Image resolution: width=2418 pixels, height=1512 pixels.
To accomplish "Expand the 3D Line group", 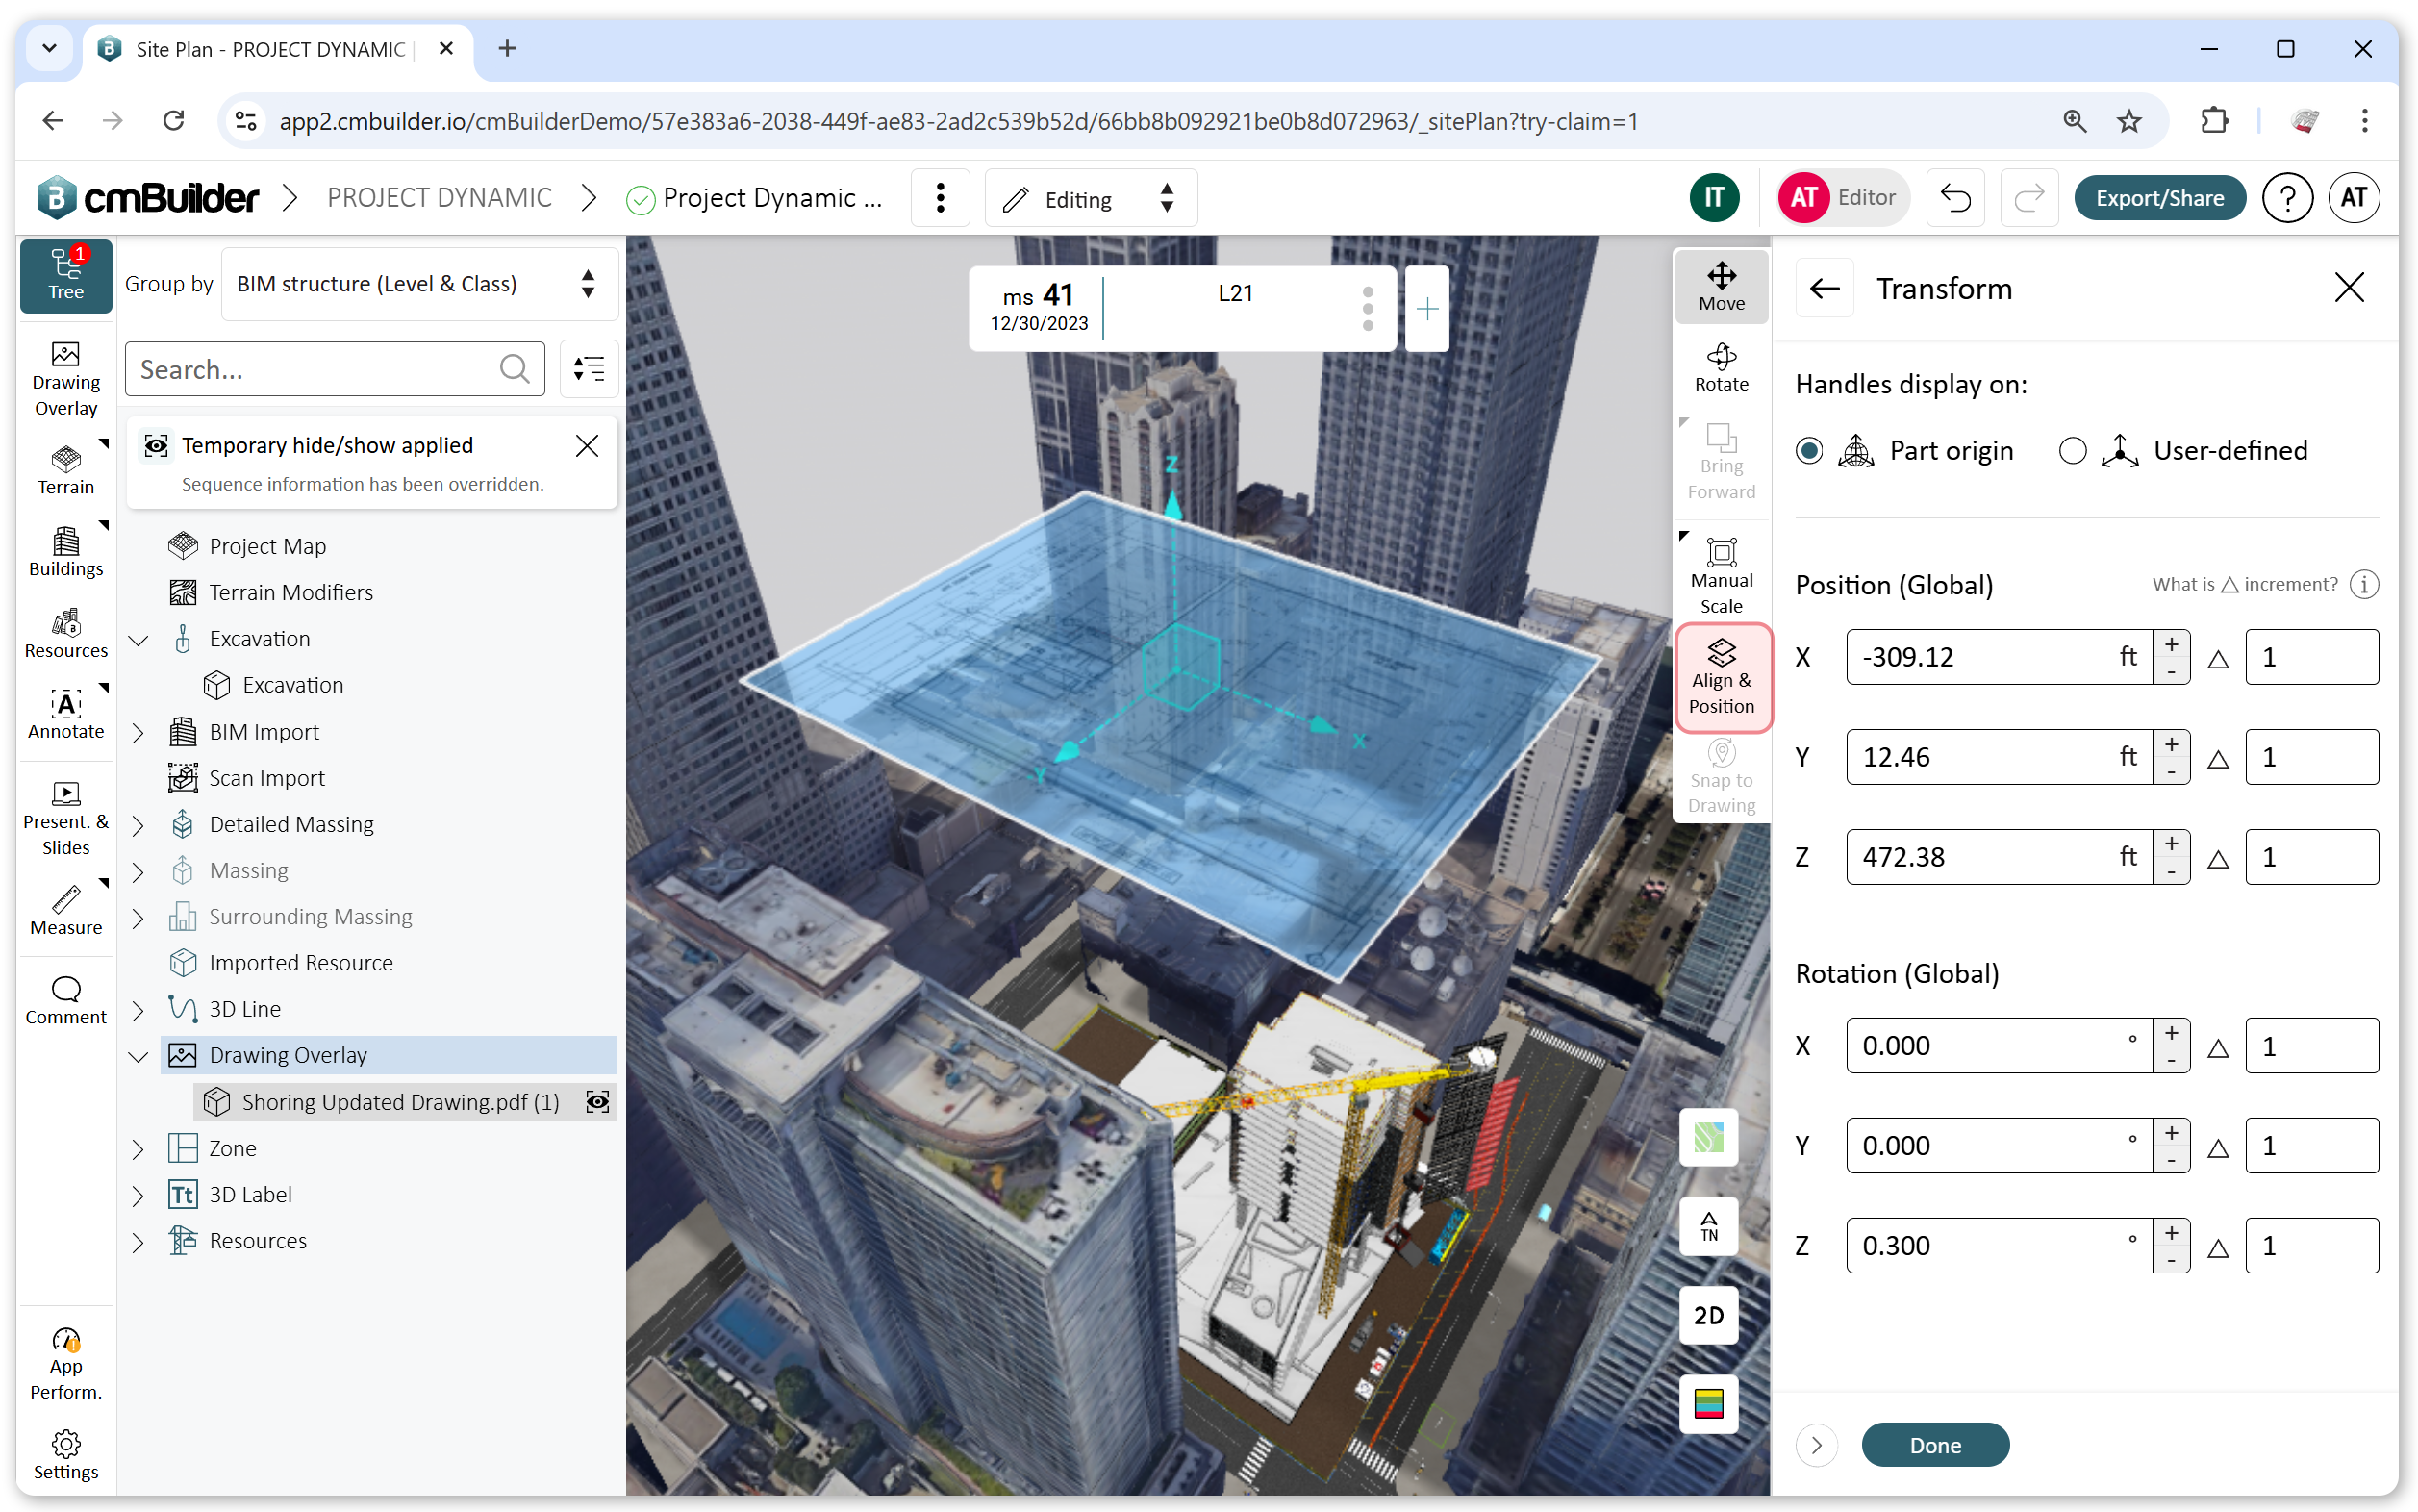I will (138, 1009).
